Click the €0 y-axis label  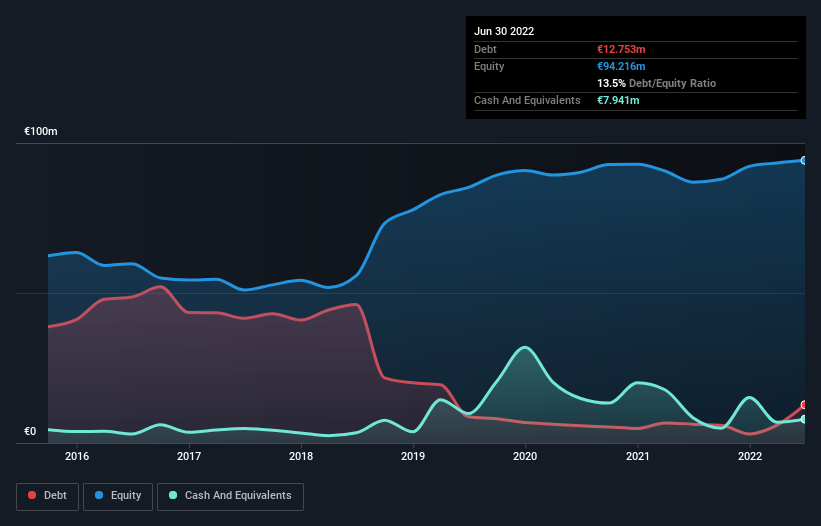(x=30, y=431)
